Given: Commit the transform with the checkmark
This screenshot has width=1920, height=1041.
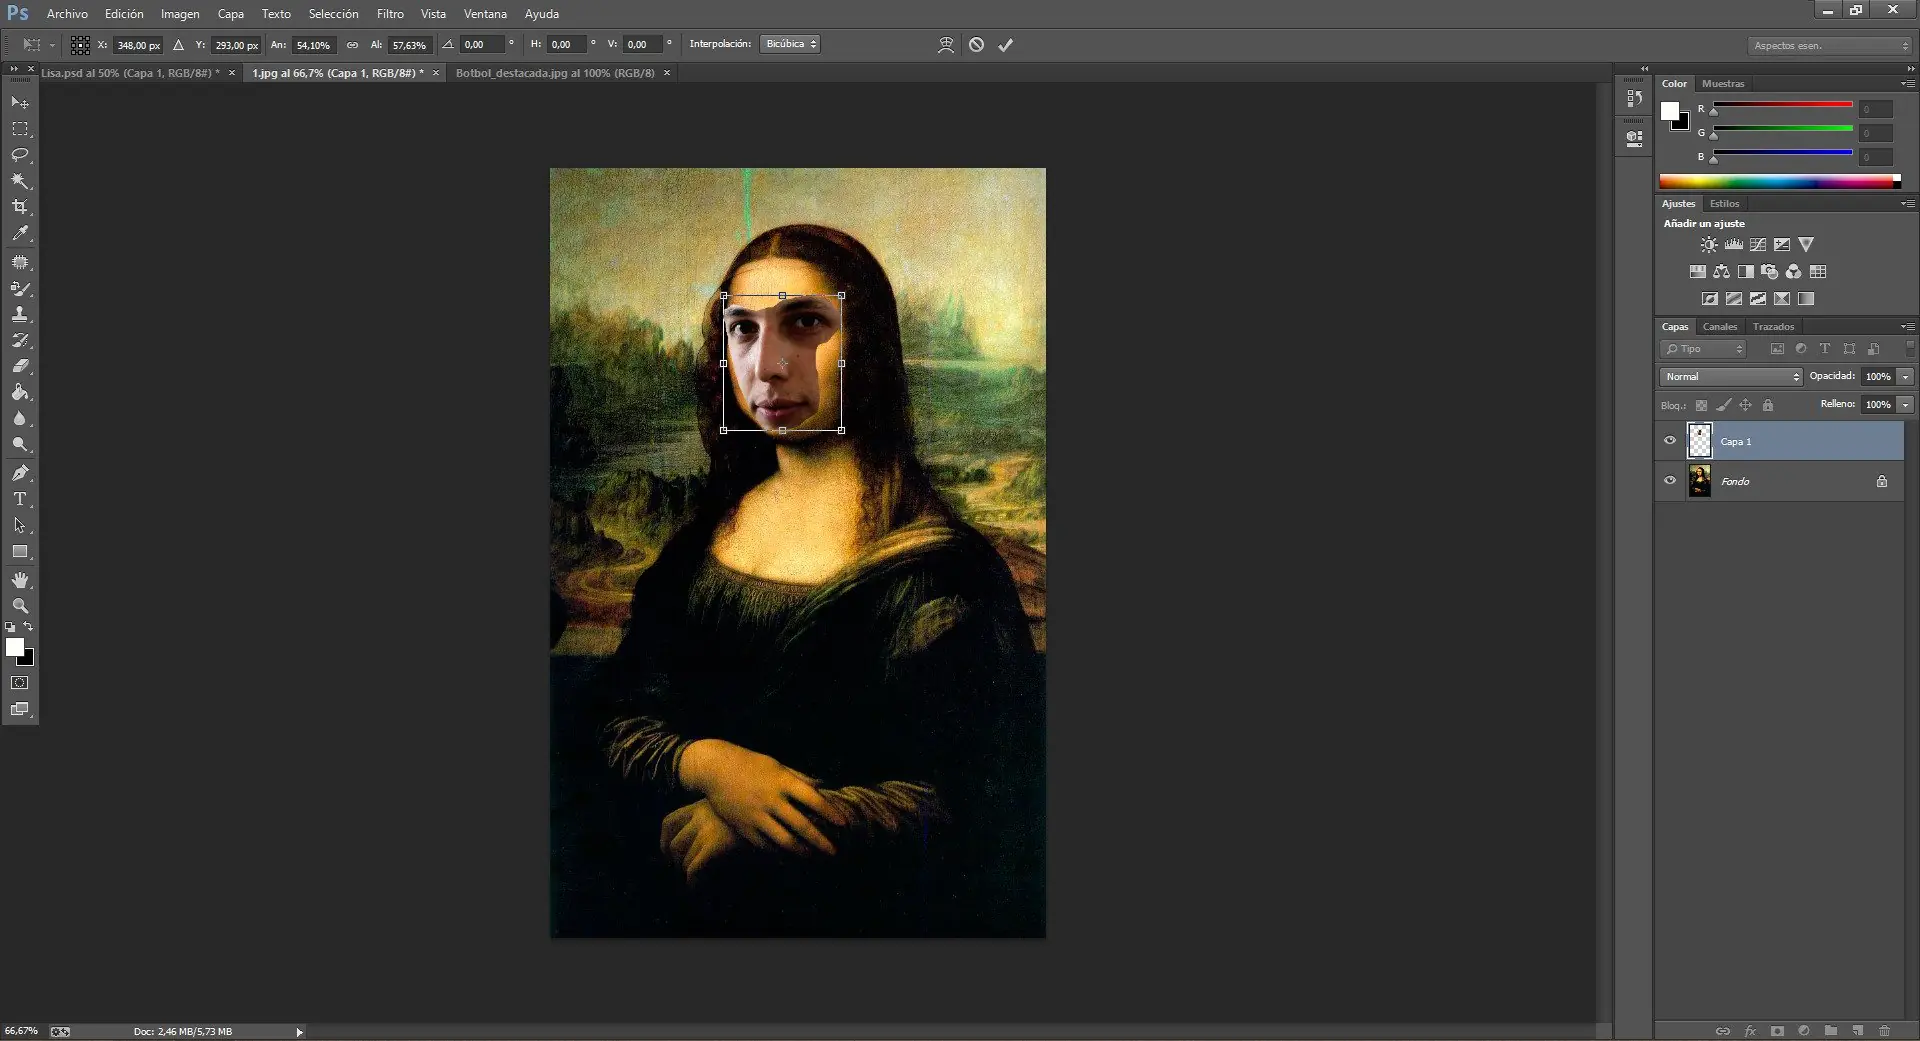Looking at the screenshot, I should 1006,45.
